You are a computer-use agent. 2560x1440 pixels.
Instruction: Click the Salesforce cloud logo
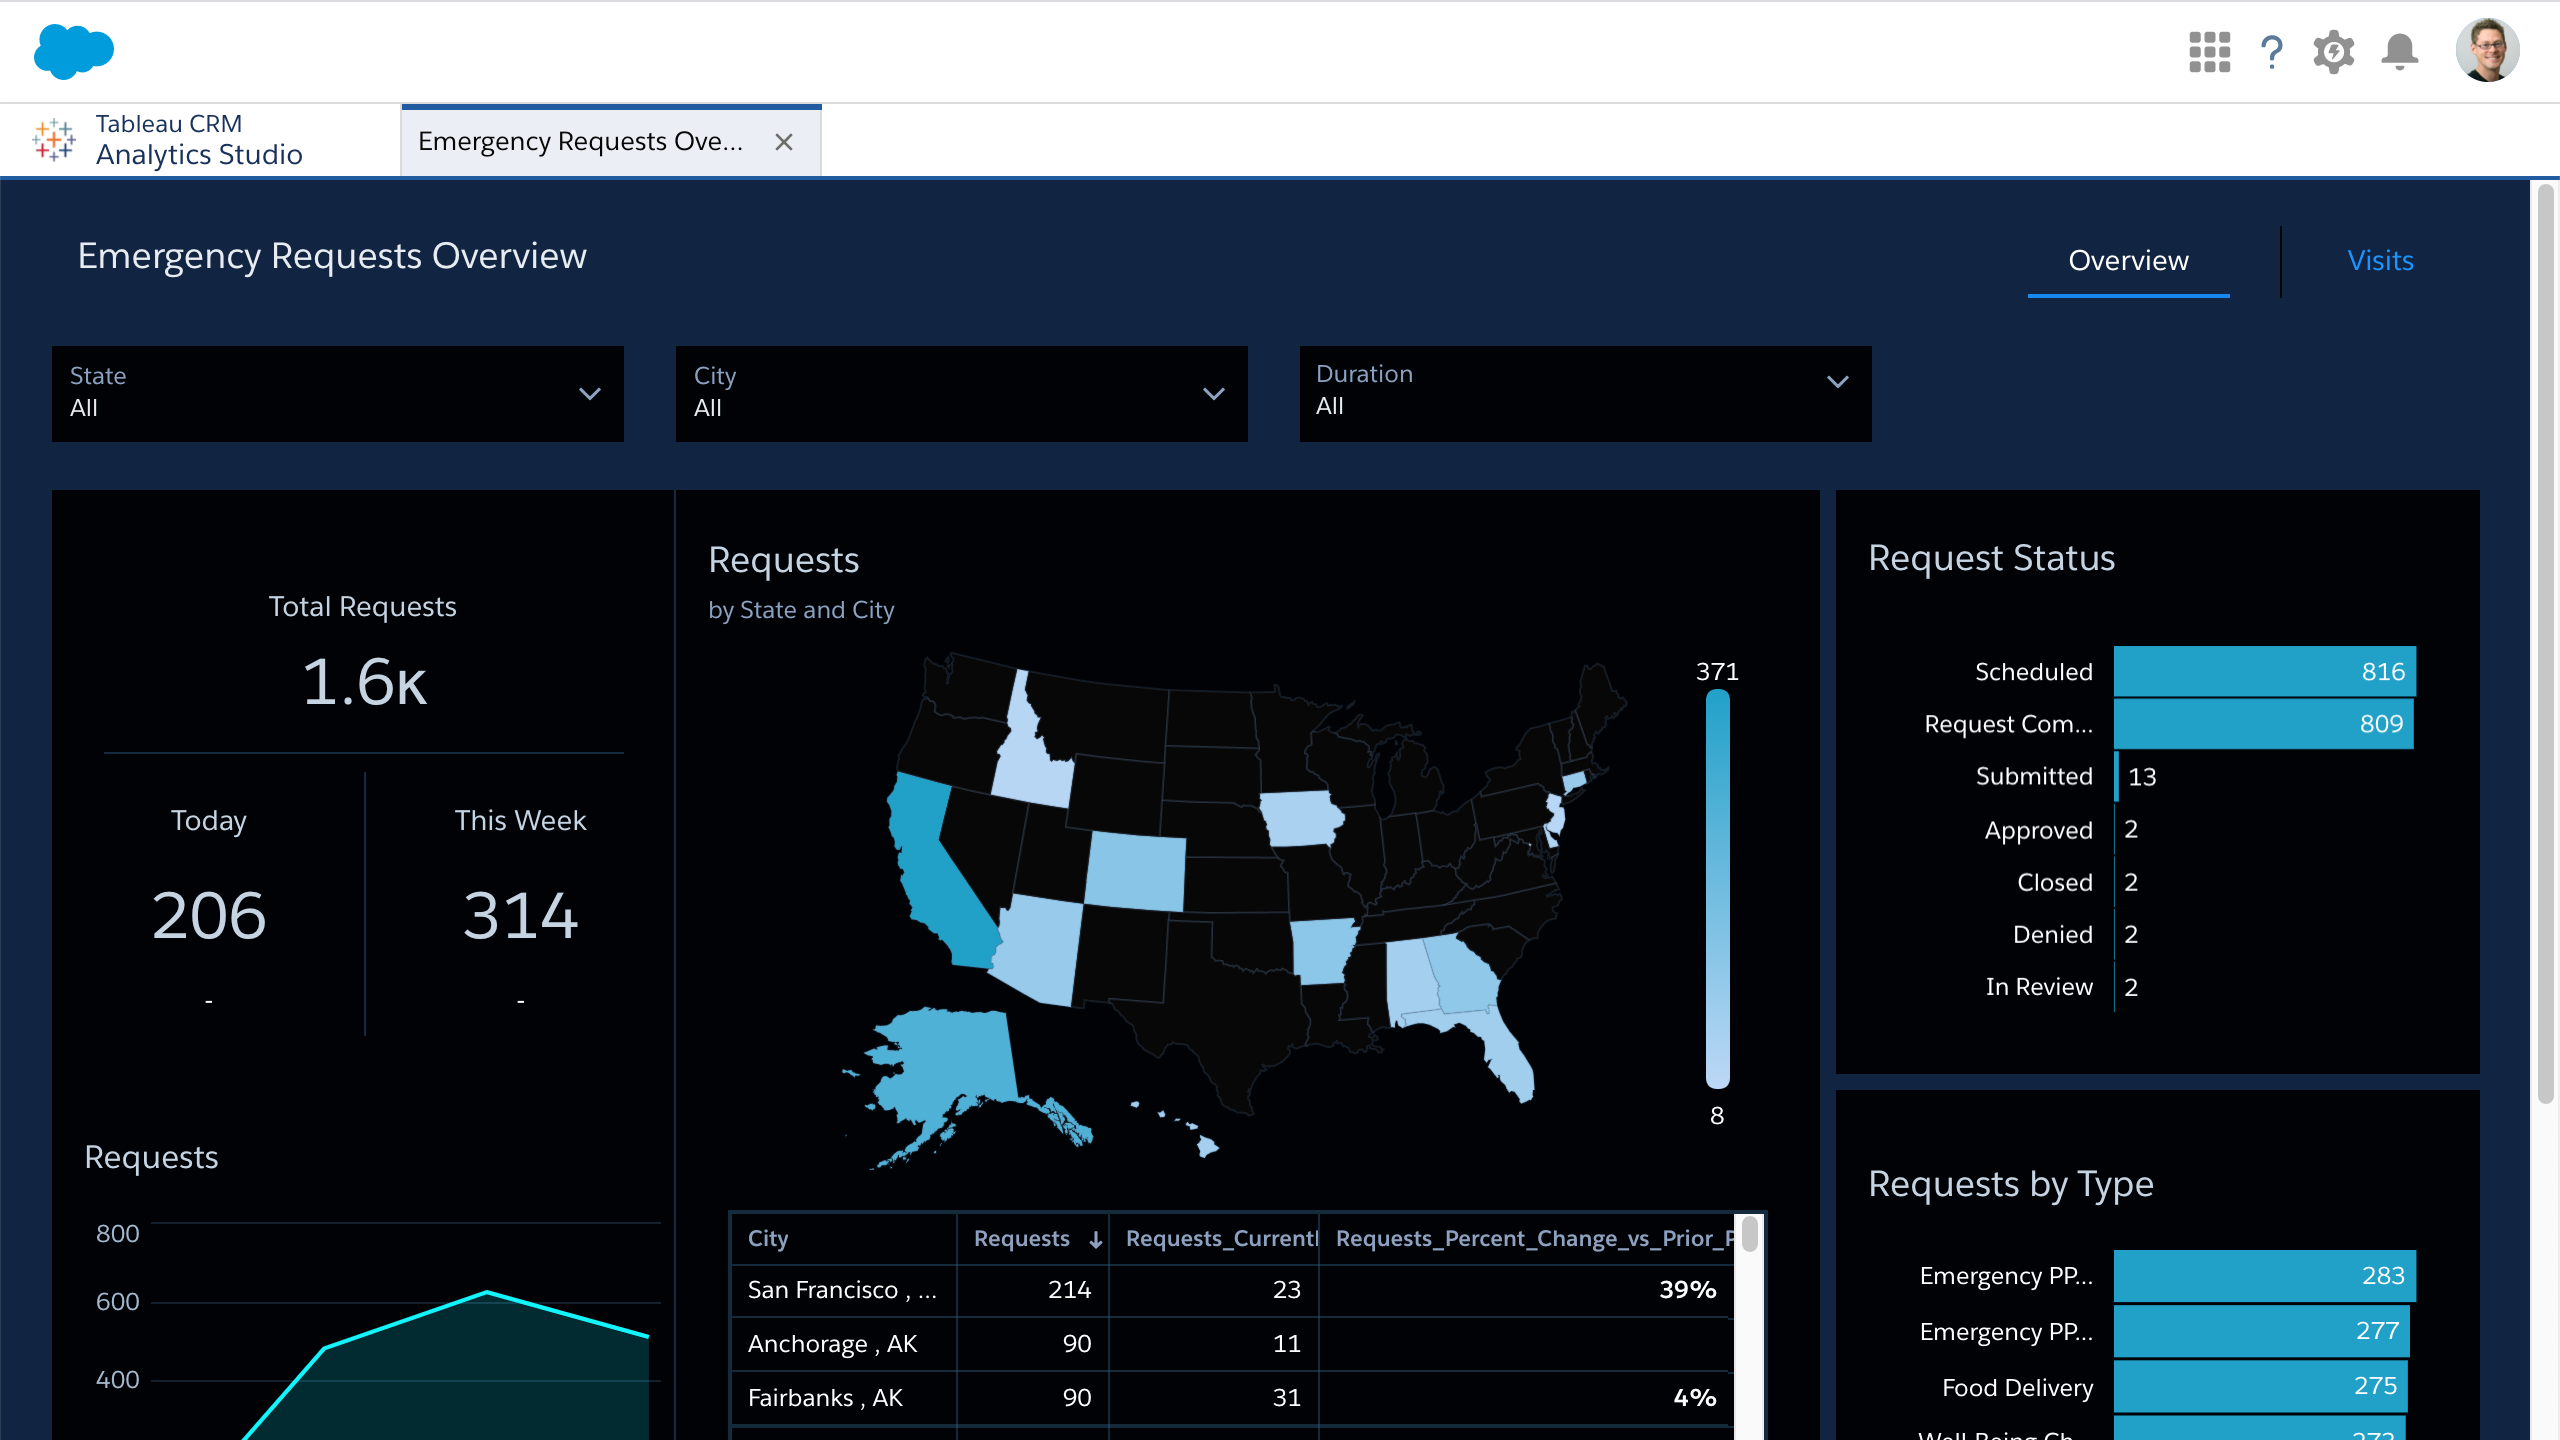(73, 51)
